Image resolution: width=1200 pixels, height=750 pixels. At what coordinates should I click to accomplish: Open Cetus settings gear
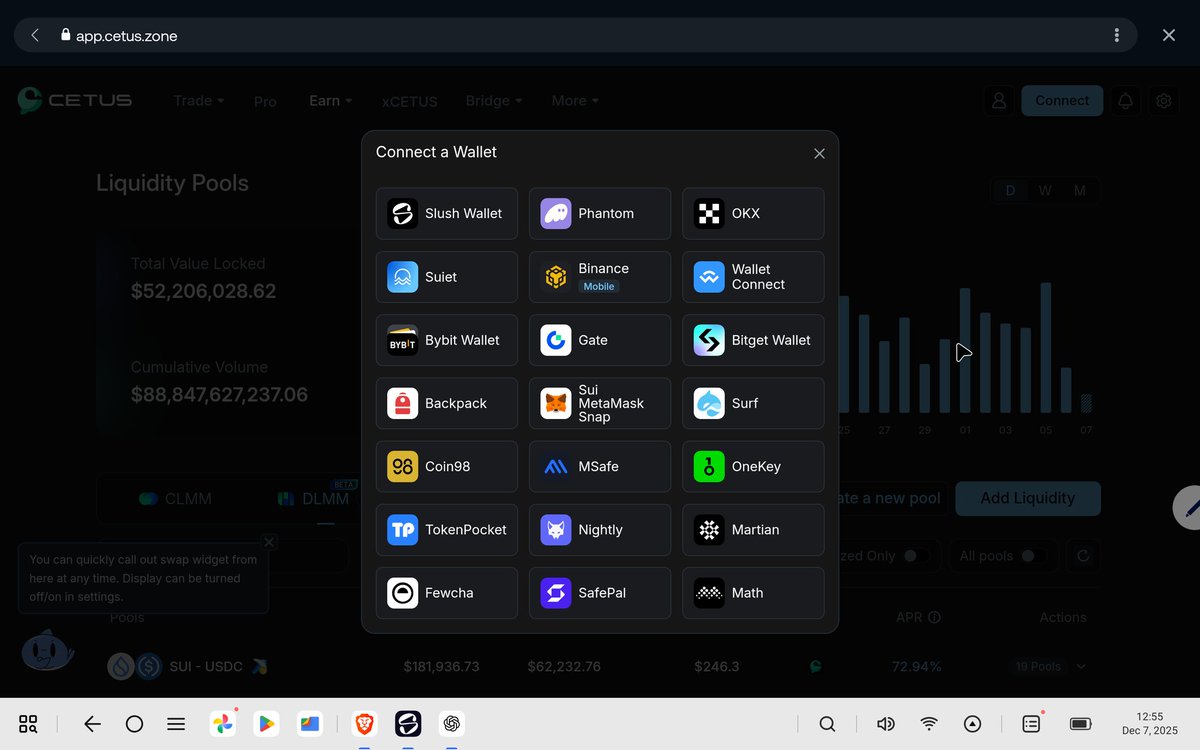tap(1163, 100)
